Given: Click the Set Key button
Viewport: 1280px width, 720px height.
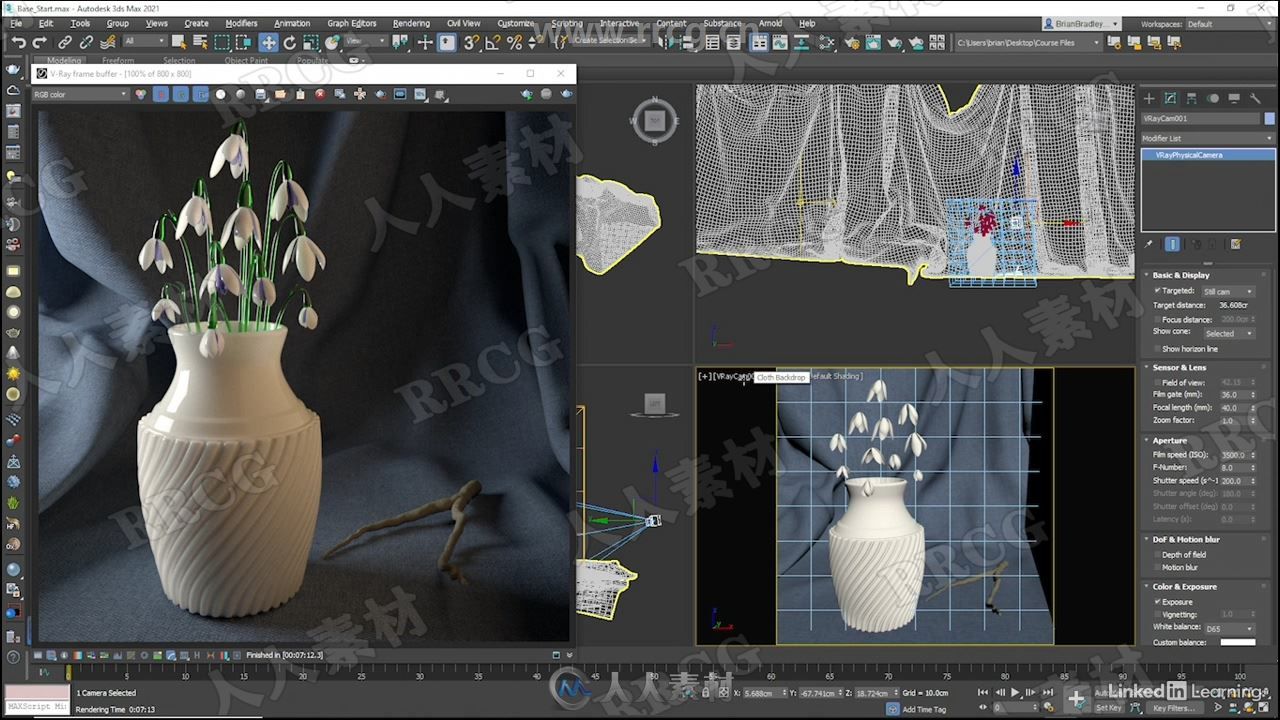Looking at the screenshot, I should pyautogui.click(x=1109, y=708).
